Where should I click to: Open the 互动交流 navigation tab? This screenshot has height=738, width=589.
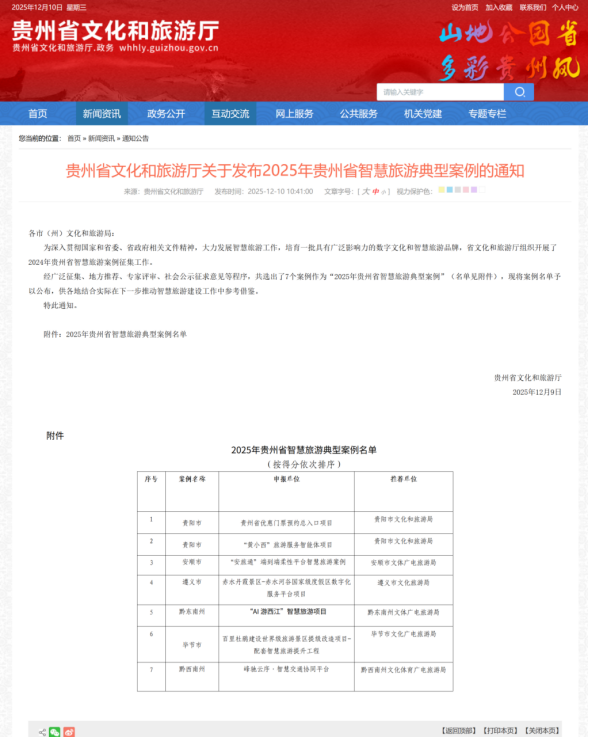click(x=230, y=113)
